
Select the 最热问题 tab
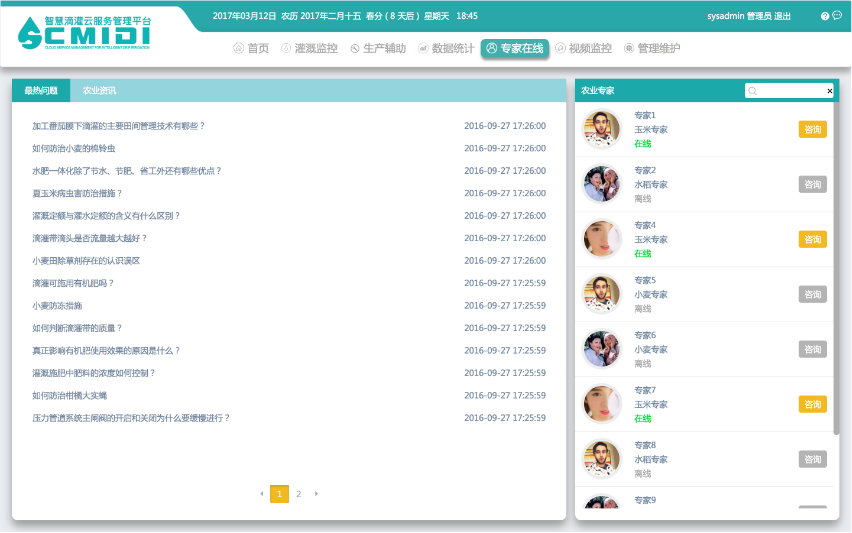[41, 91]
